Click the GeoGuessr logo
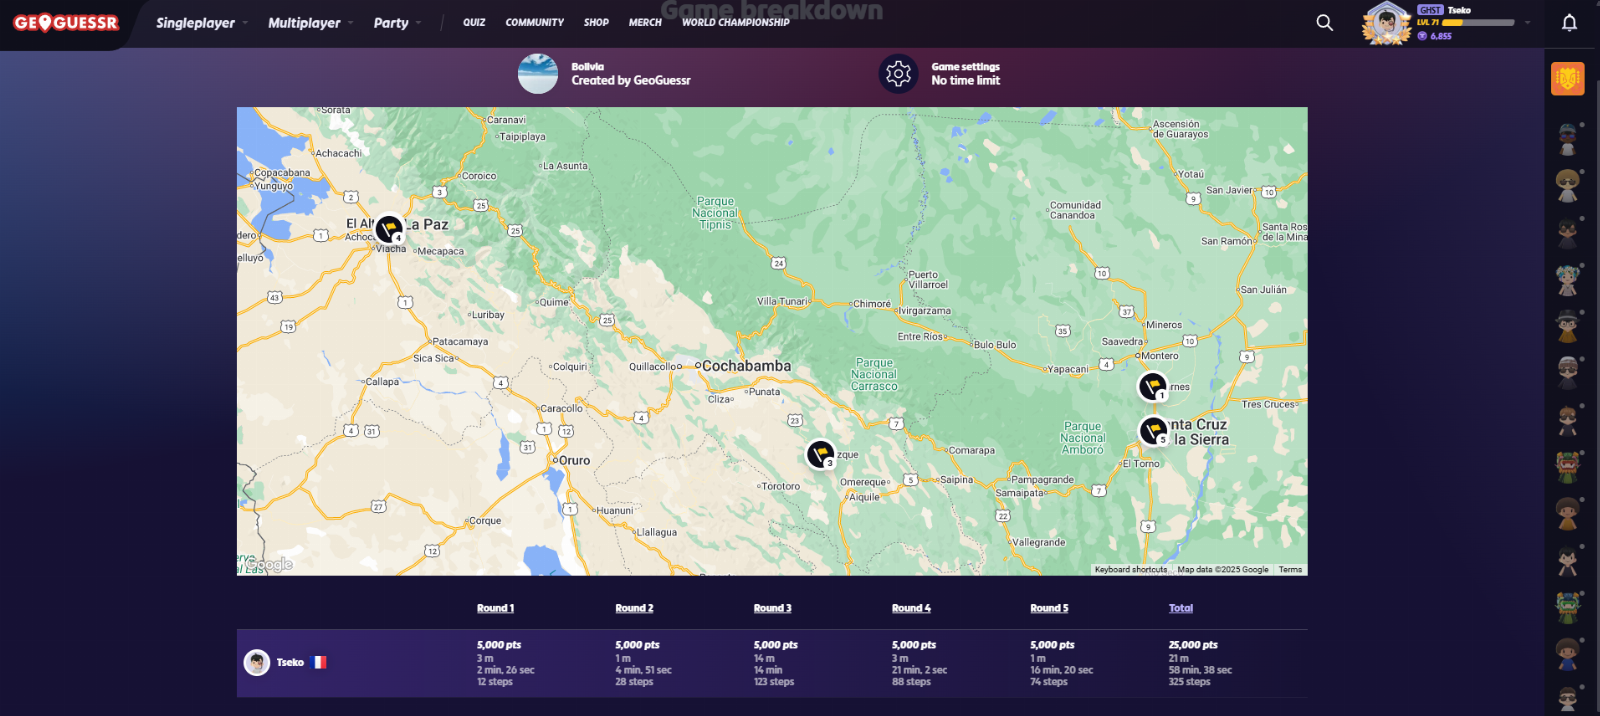This screenshot has height=716, width=1600. point(66,23)
